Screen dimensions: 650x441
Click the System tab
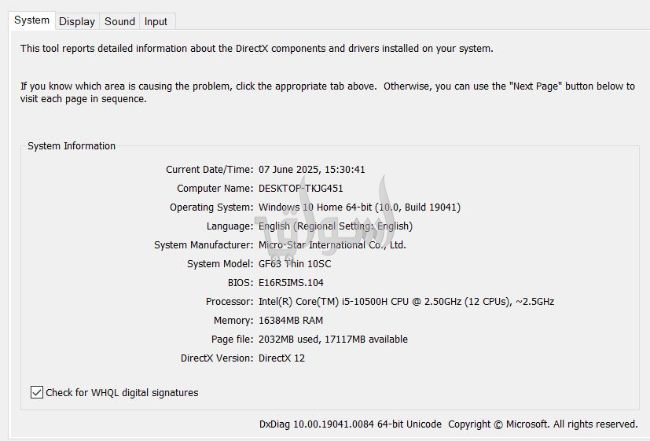coord(32,20)
